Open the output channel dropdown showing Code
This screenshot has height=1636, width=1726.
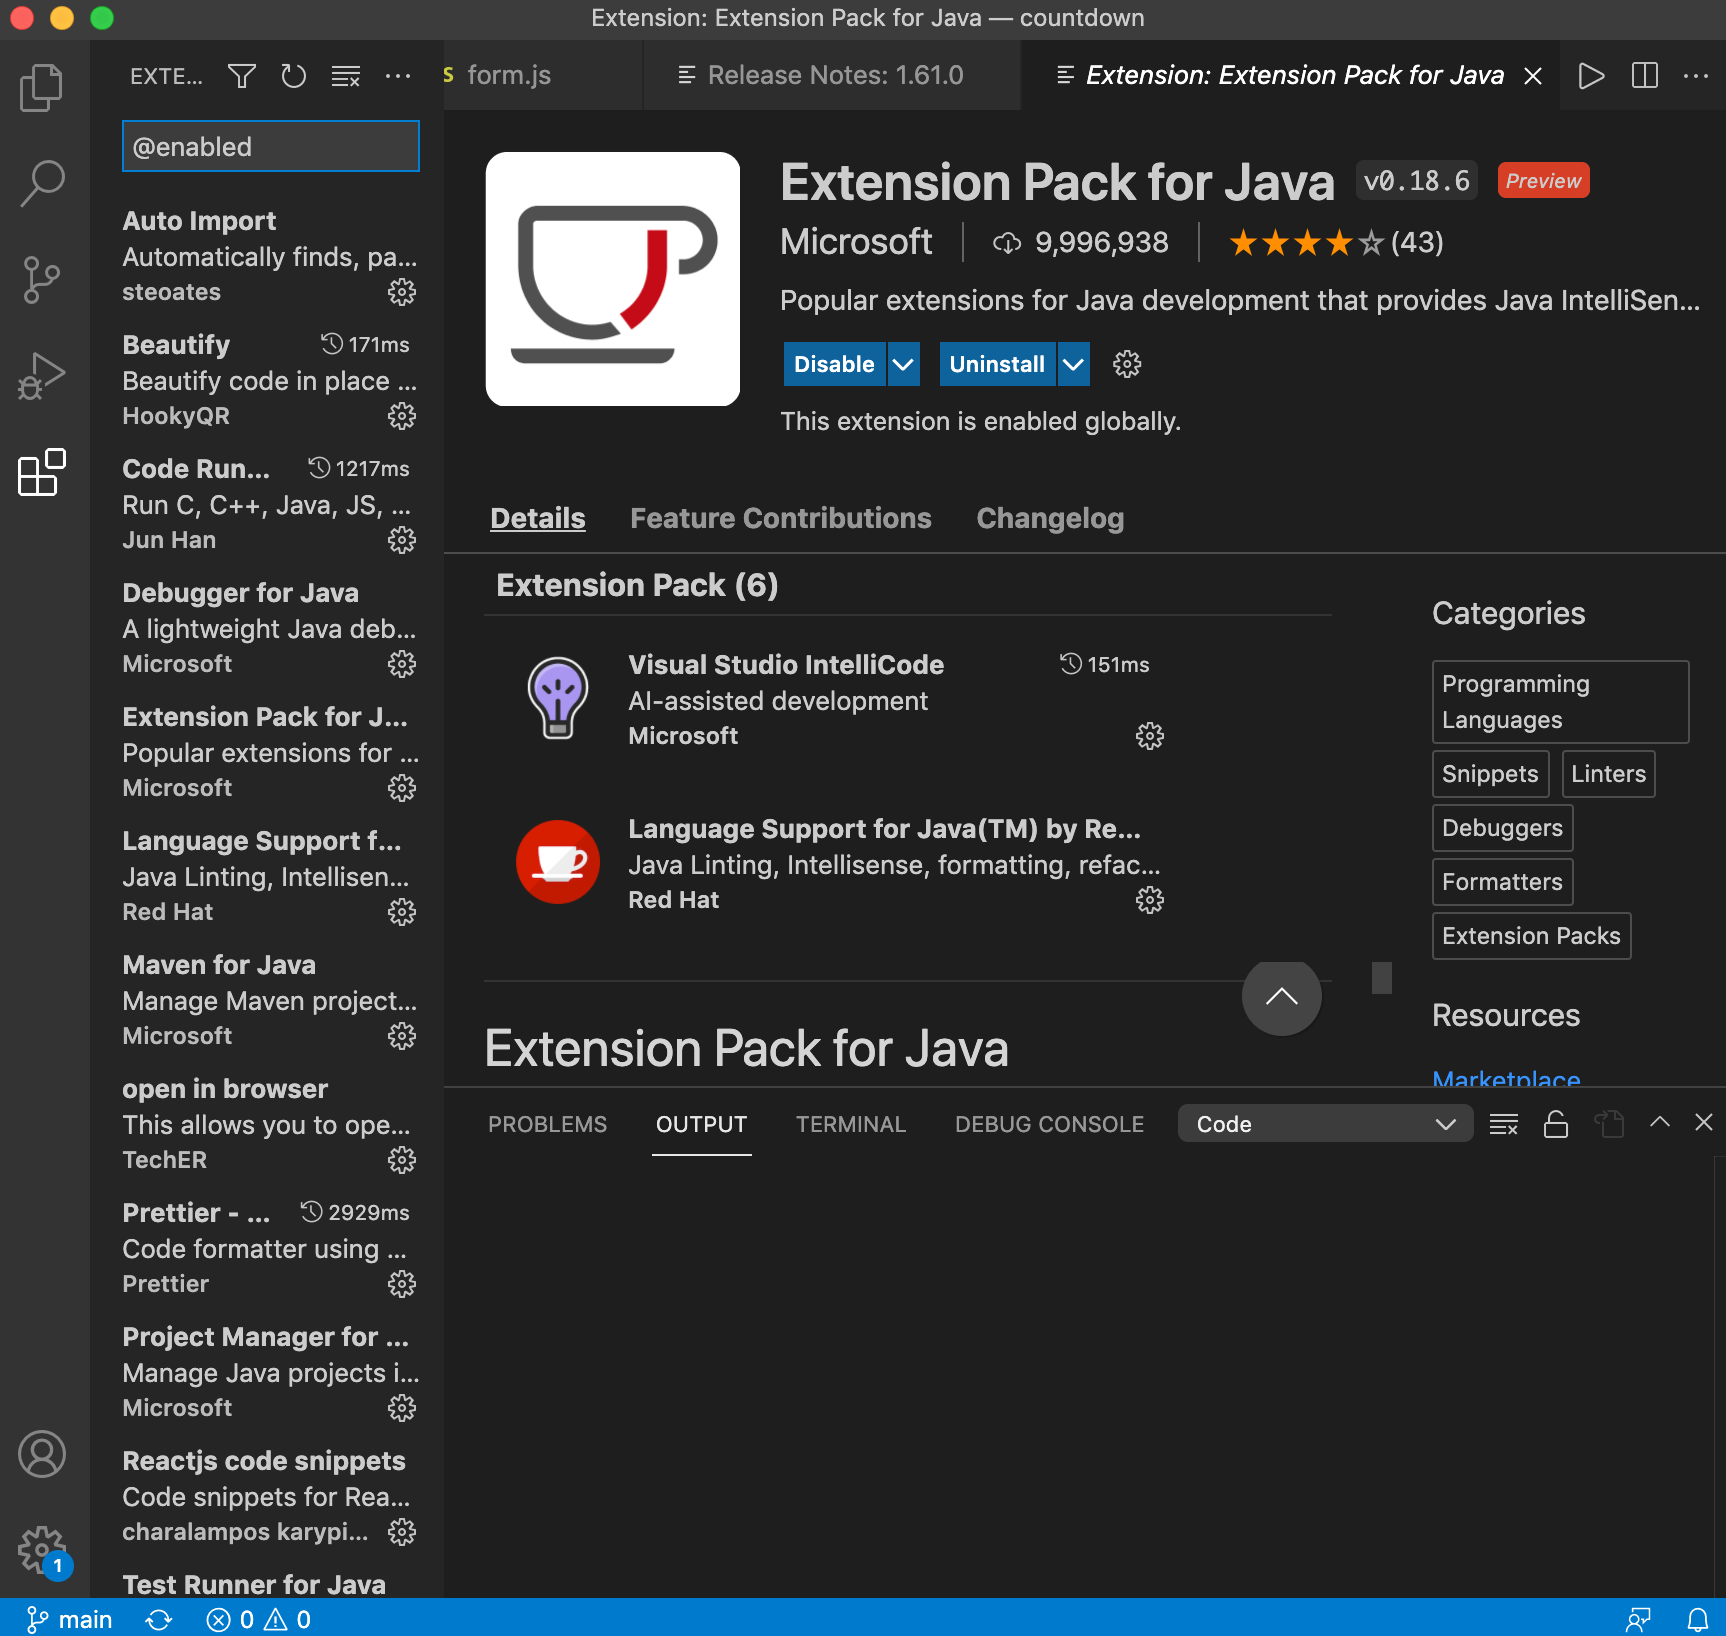coord(1325,1124)
